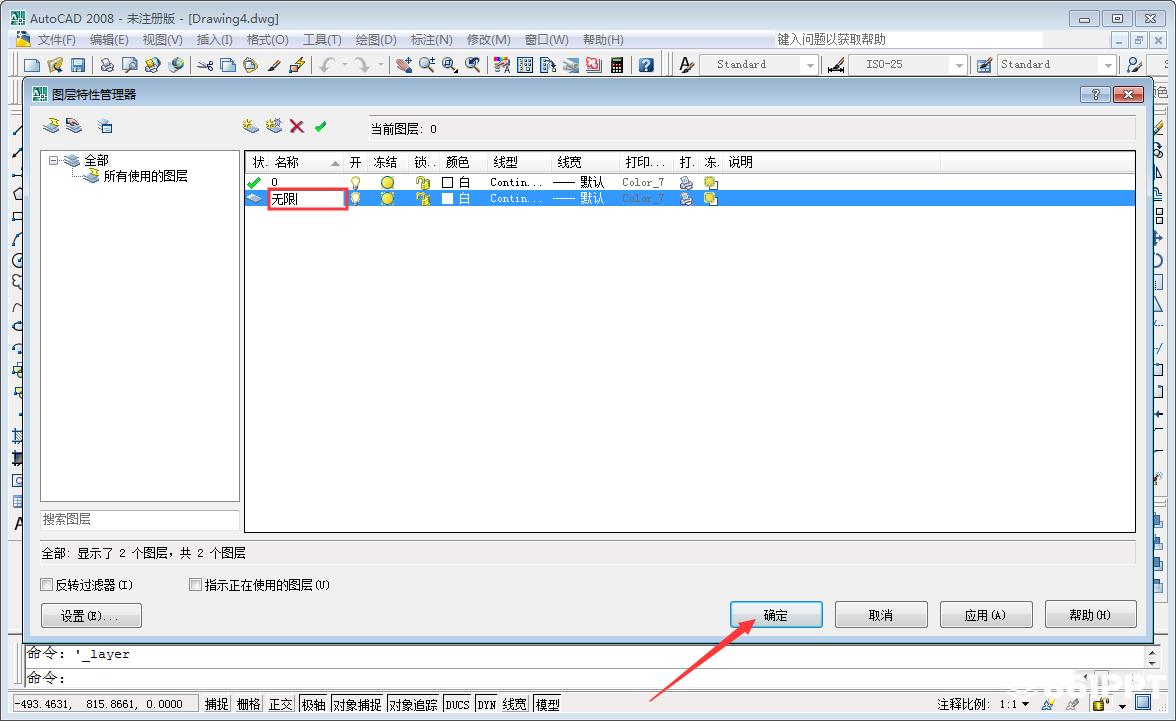Open the Standard text style dropdown
The height and width of the screenshot is (721, 1176).
point(809,65)
